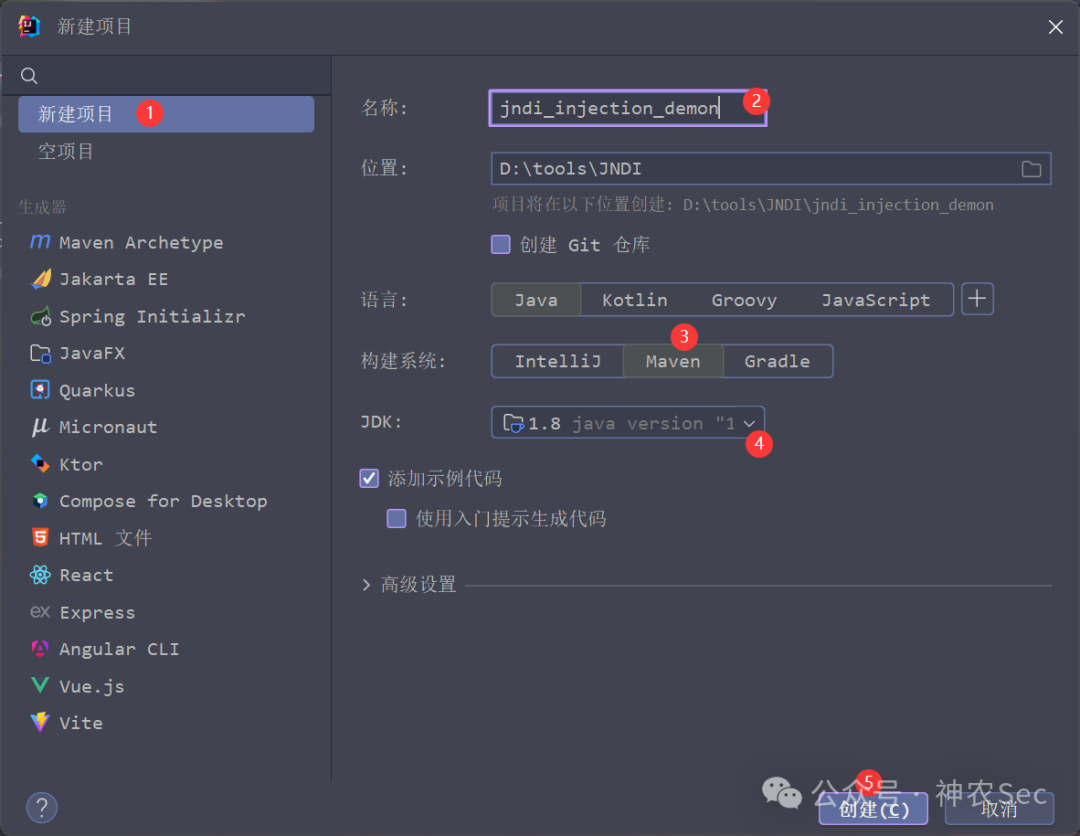Image resolution: width=1080 pixels, height=836 pixels.
Task: Select Java as the language
Action: 537,300
